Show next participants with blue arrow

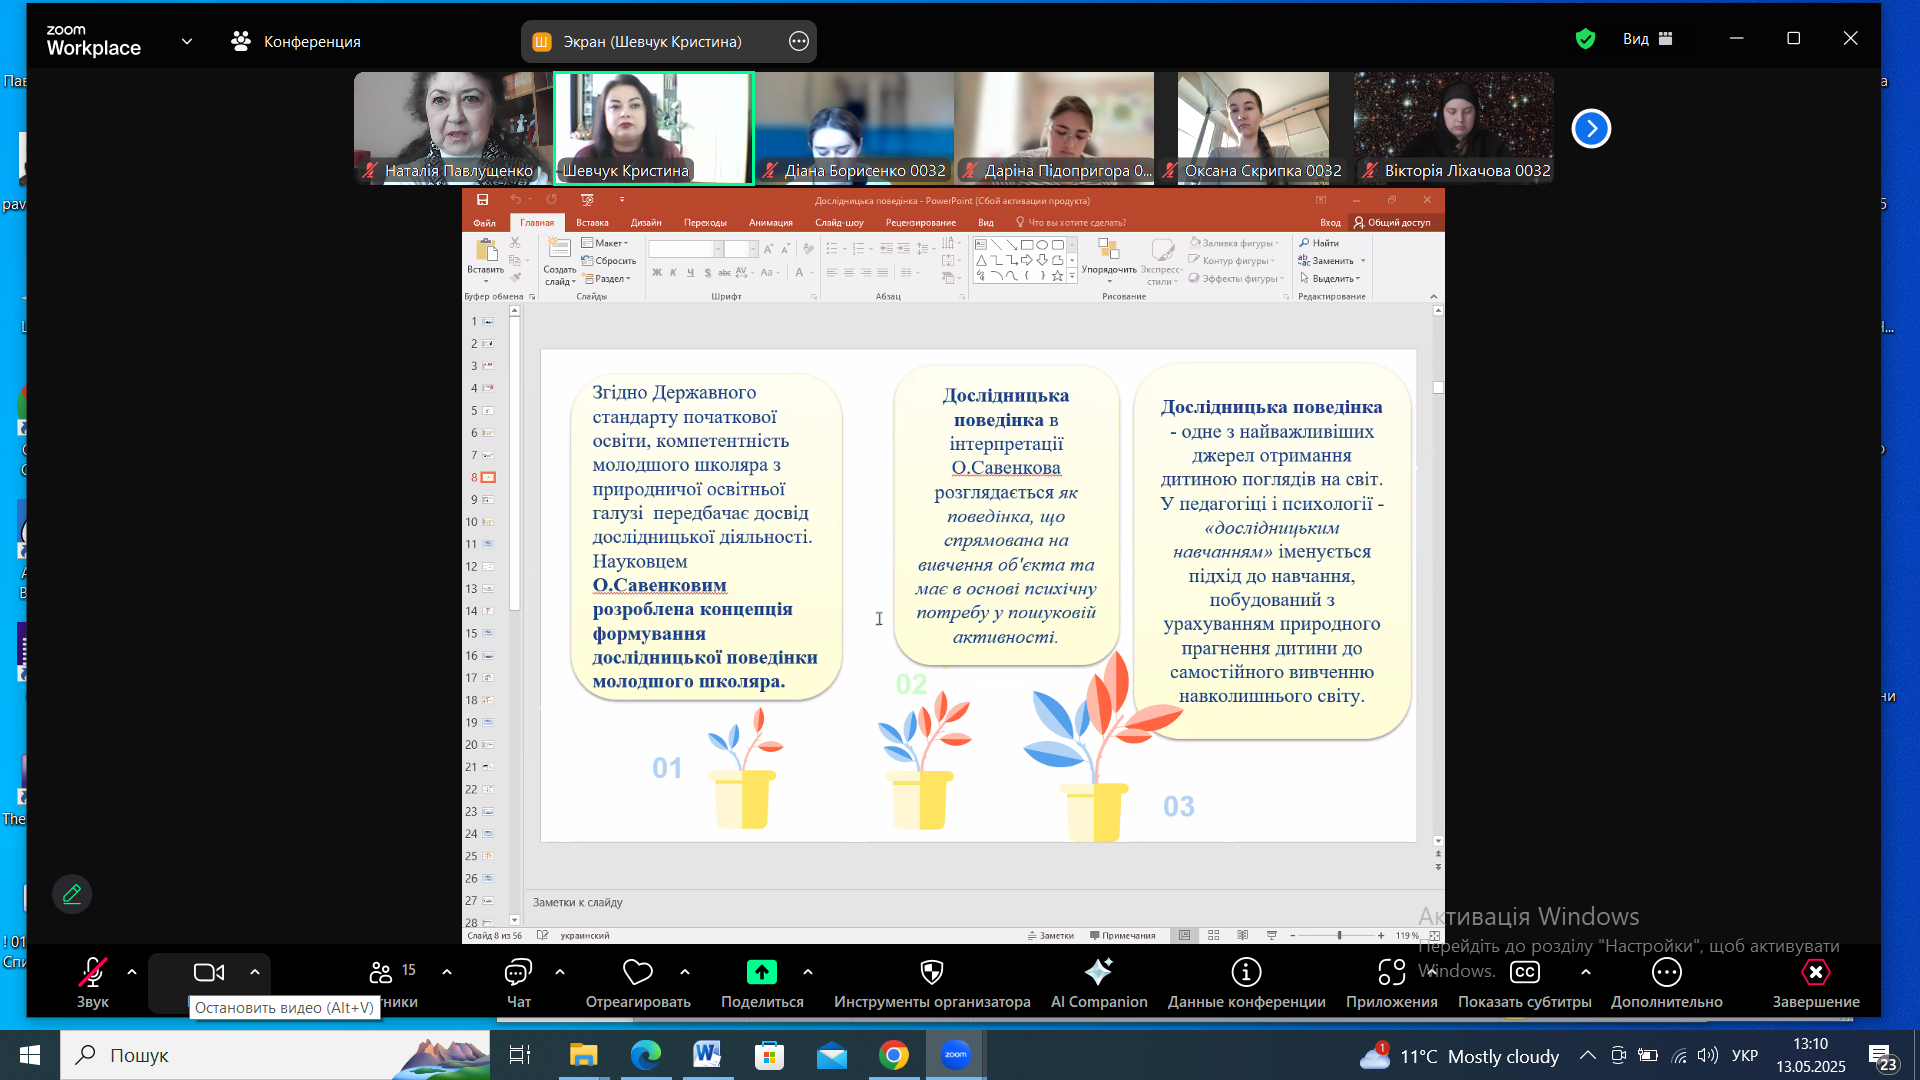(x=1591, y=128)
